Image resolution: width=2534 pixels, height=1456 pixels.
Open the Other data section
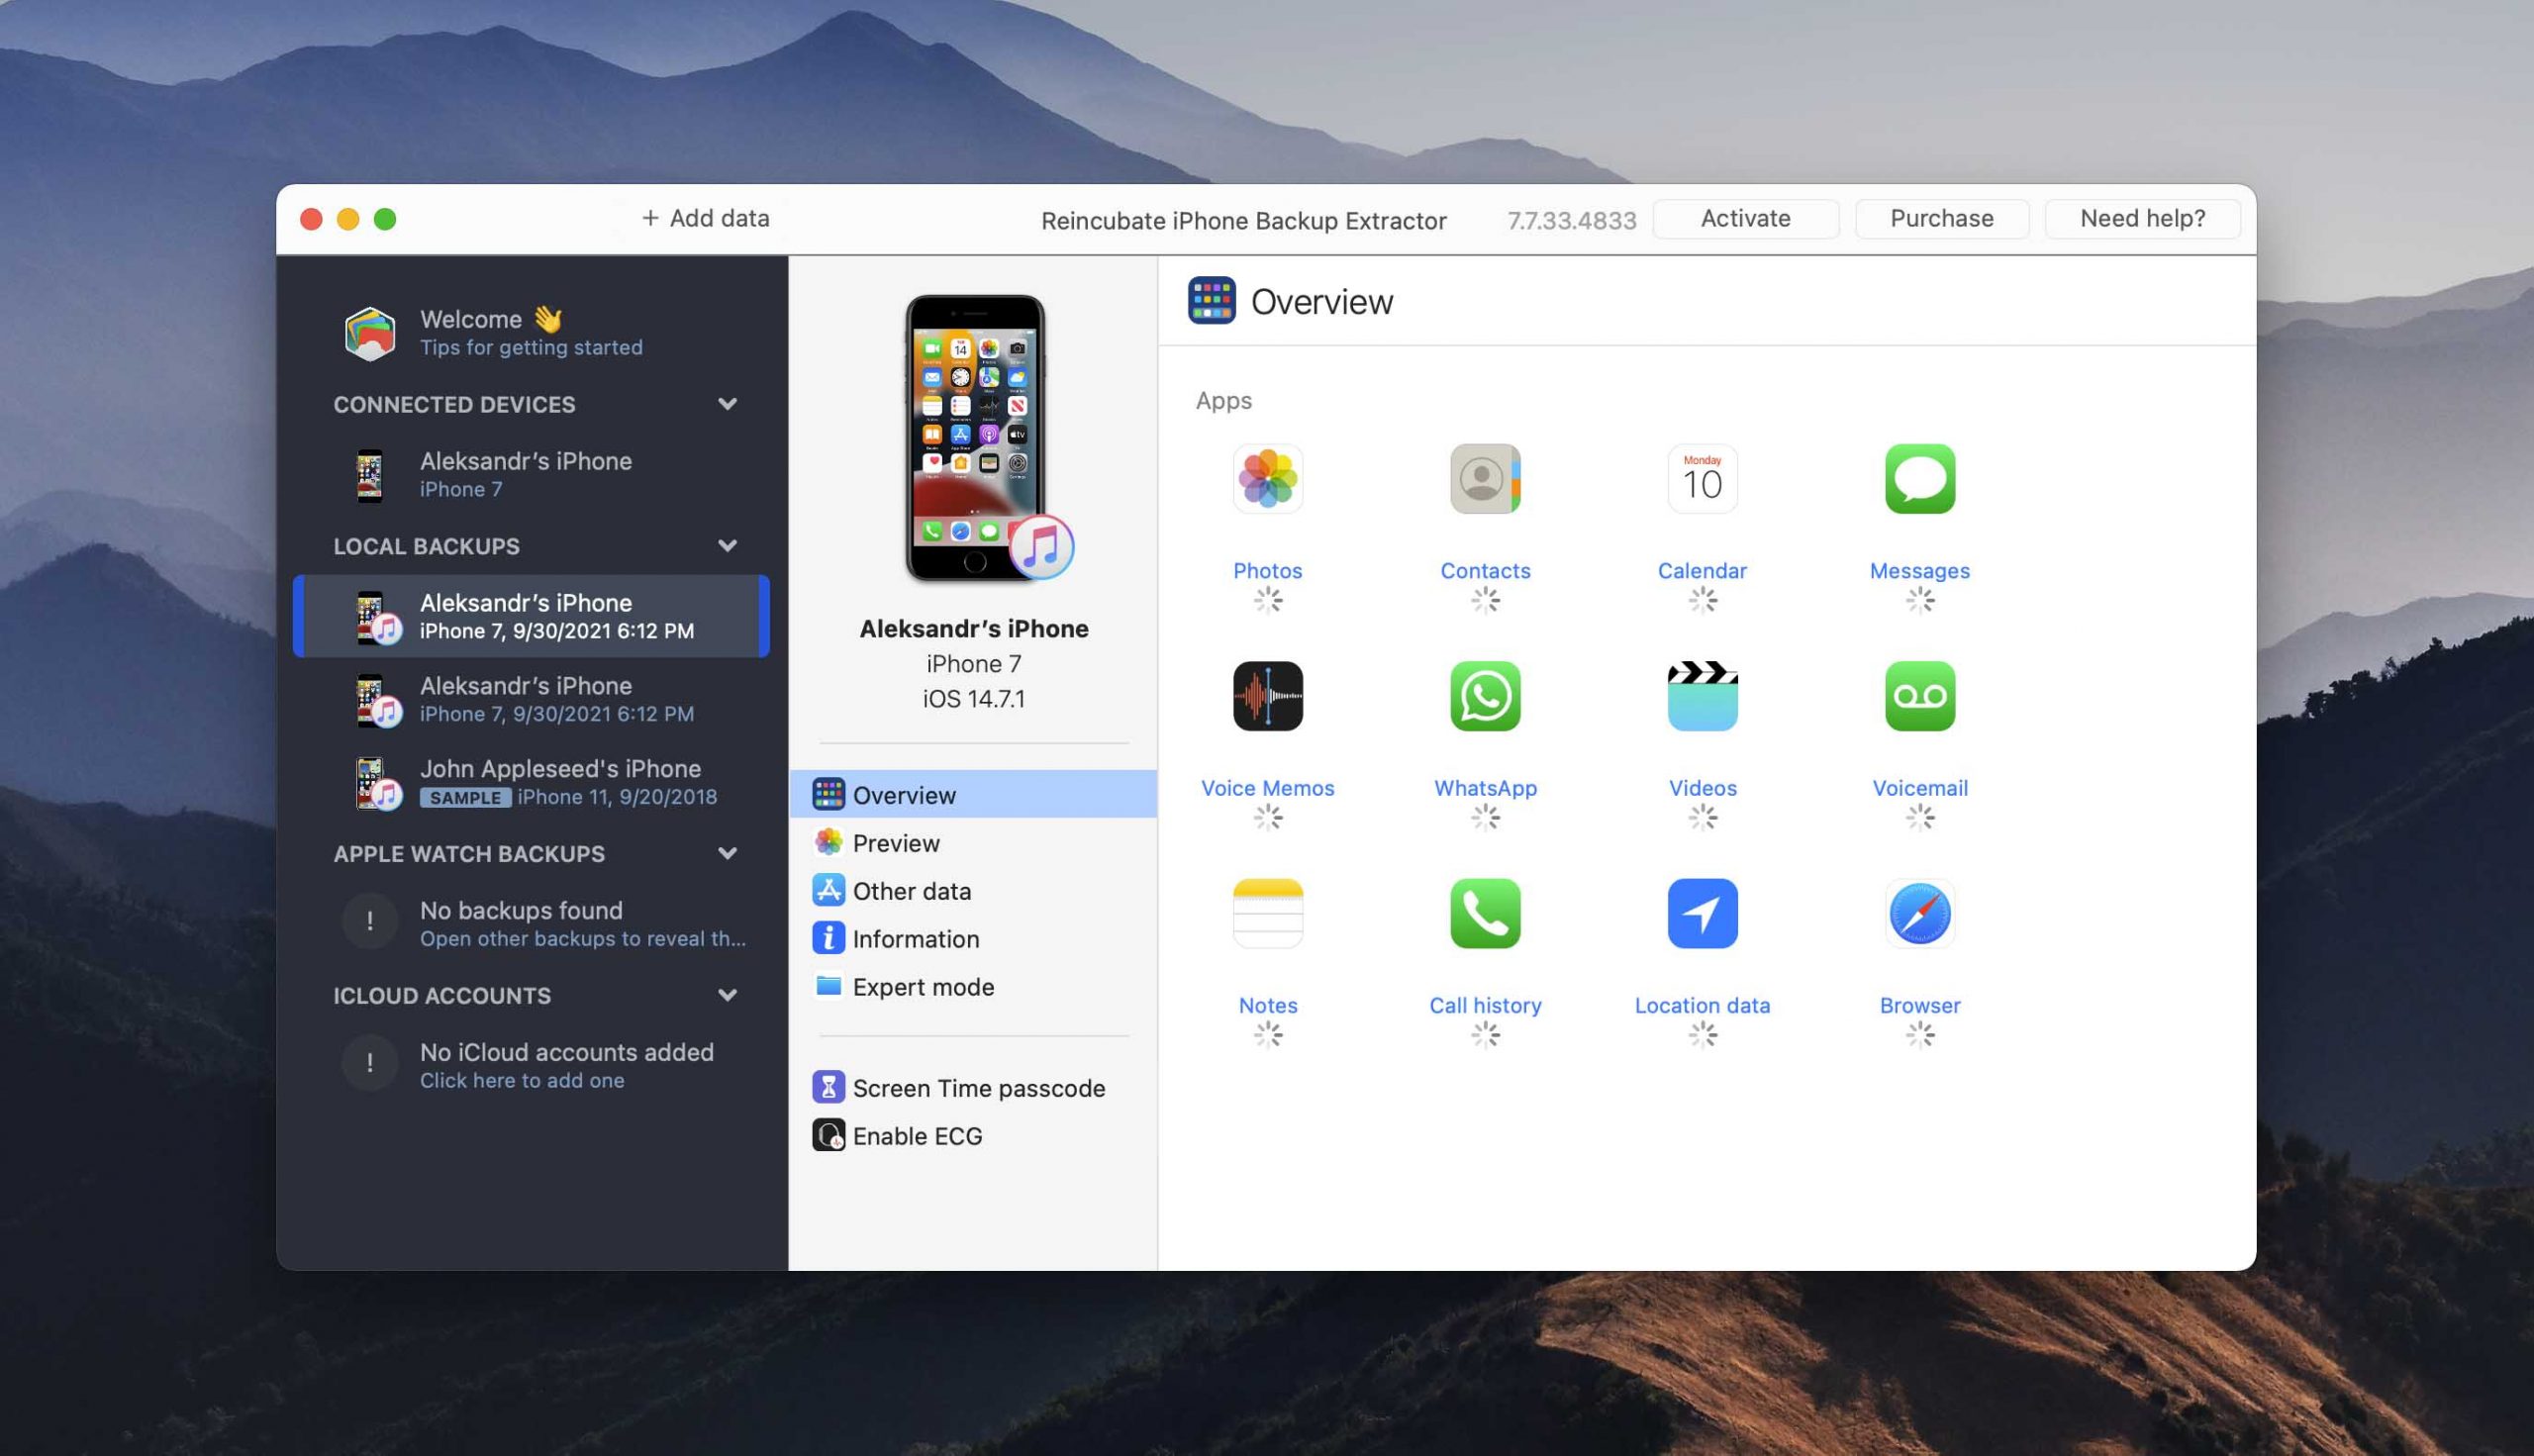pos(973,890)
